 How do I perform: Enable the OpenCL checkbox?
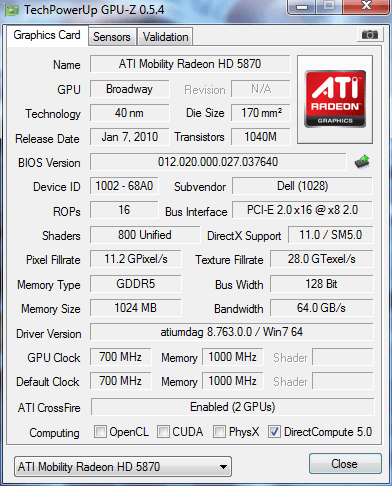point(100,431)
